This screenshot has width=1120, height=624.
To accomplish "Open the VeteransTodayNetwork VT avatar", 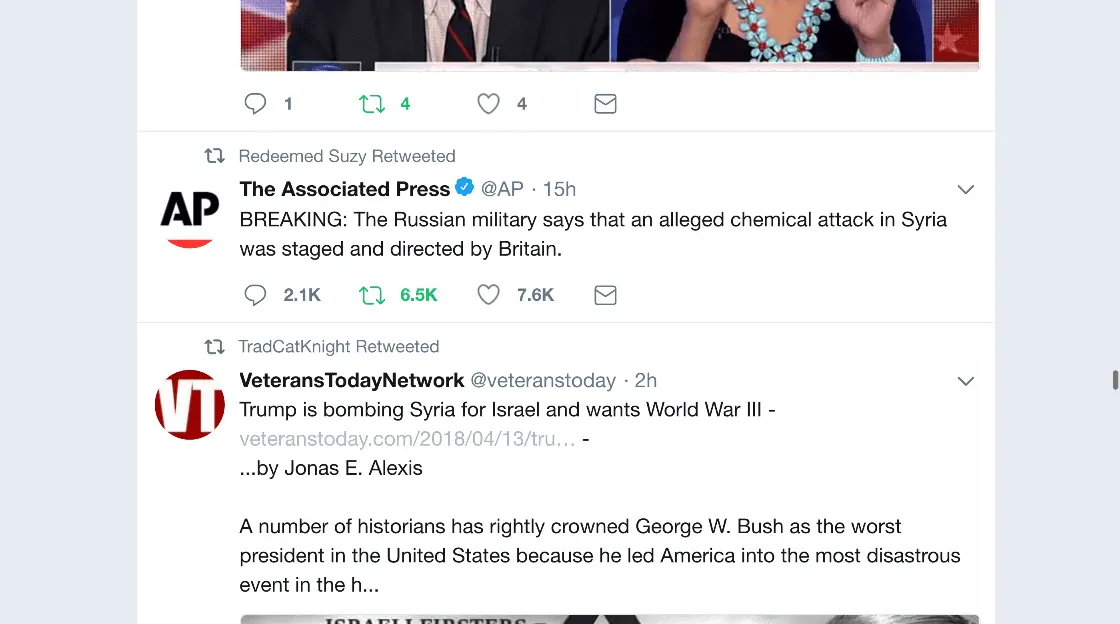I will click(190, 404).
